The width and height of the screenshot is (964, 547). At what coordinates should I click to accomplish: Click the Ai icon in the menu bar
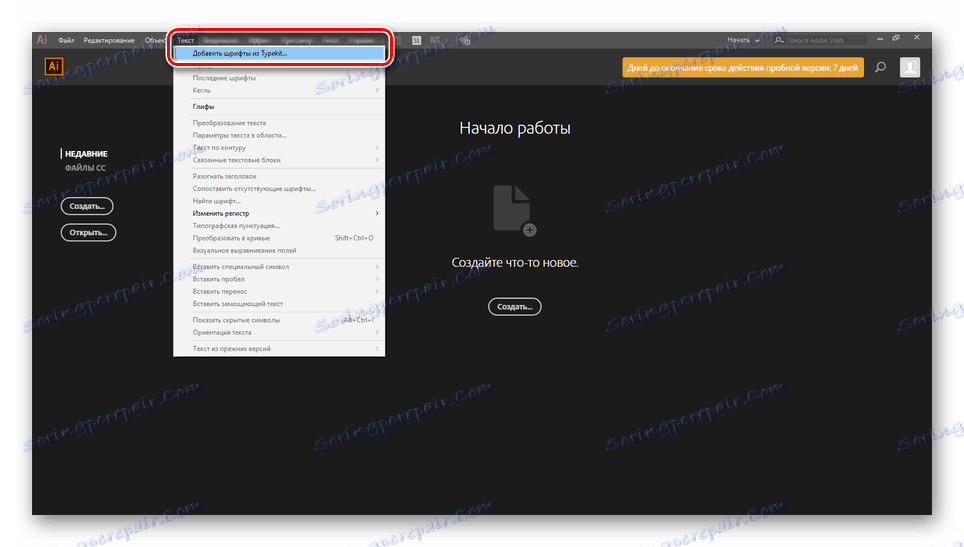[42, 40]
